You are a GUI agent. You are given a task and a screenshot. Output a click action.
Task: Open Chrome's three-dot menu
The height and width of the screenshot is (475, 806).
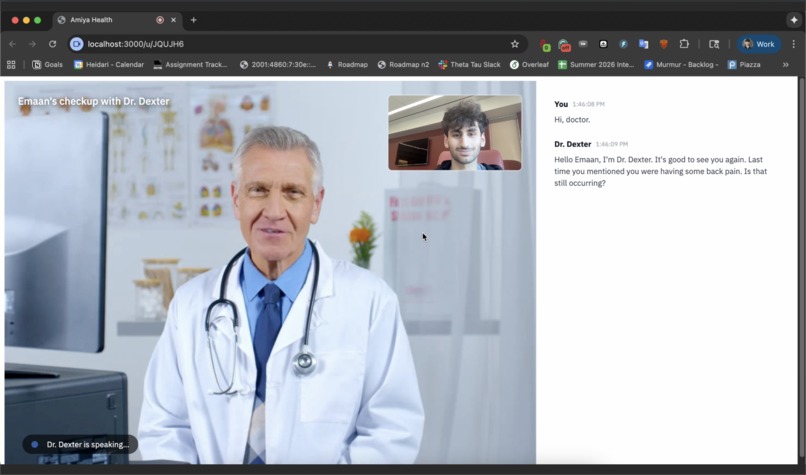point(794,44)
